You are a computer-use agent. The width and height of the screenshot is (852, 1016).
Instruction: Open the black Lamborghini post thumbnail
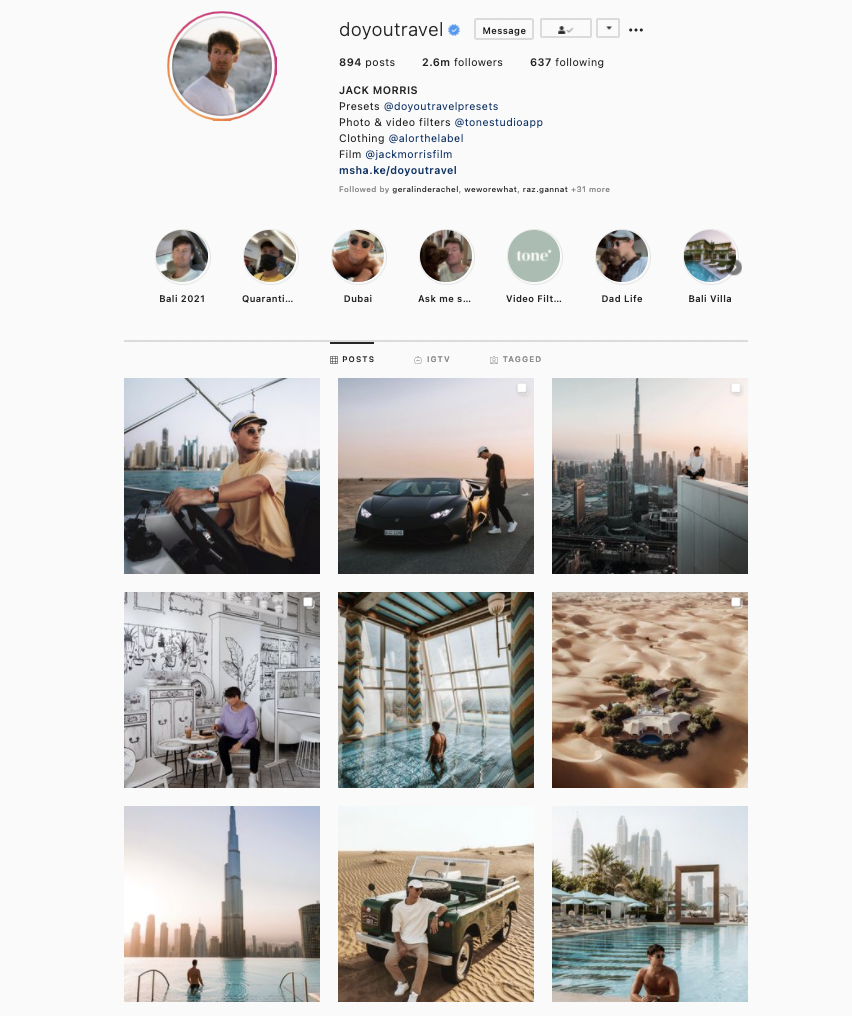436,476
